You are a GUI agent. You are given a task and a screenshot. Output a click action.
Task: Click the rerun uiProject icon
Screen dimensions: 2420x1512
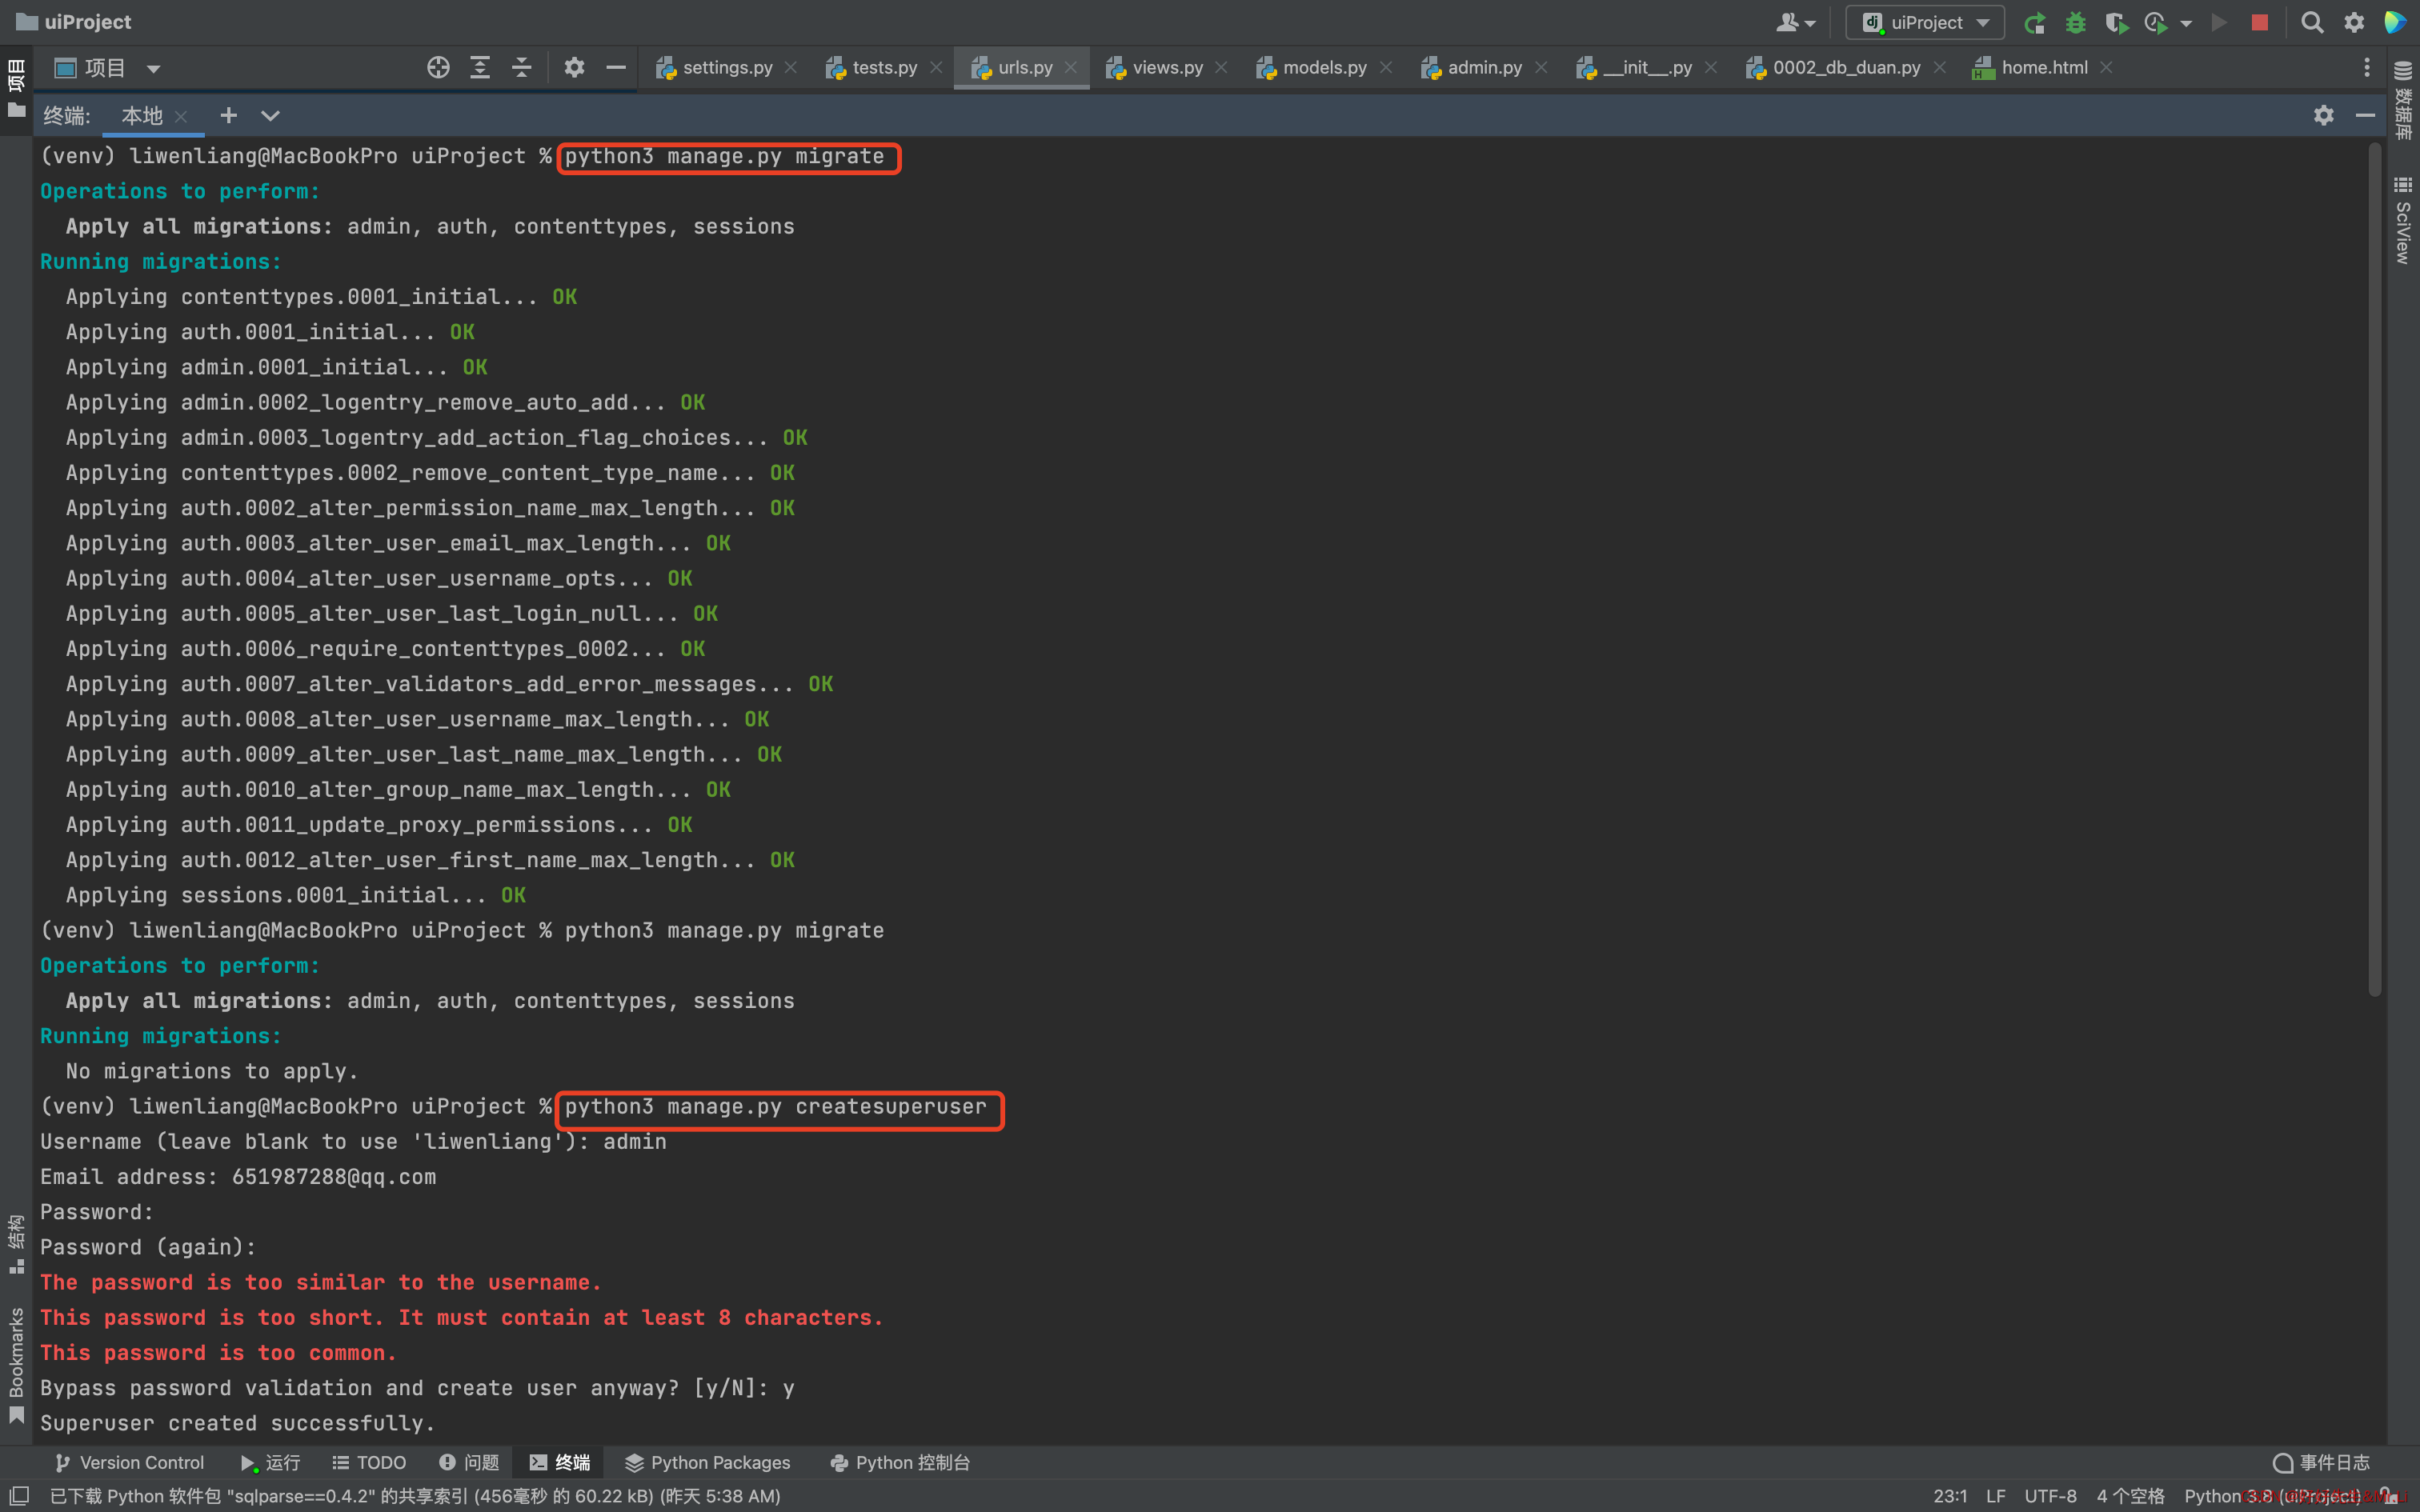[2034, 22]
